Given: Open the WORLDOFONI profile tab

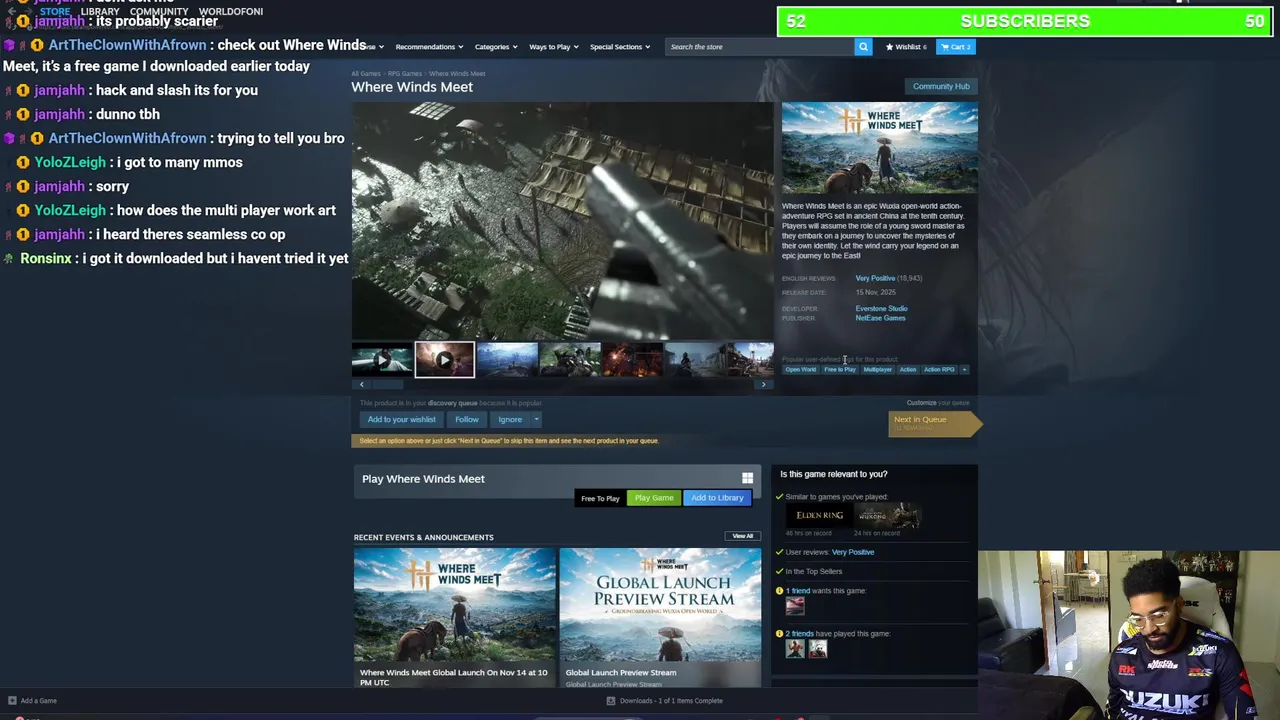Looking at the screenshot, I should coord(231,11).
